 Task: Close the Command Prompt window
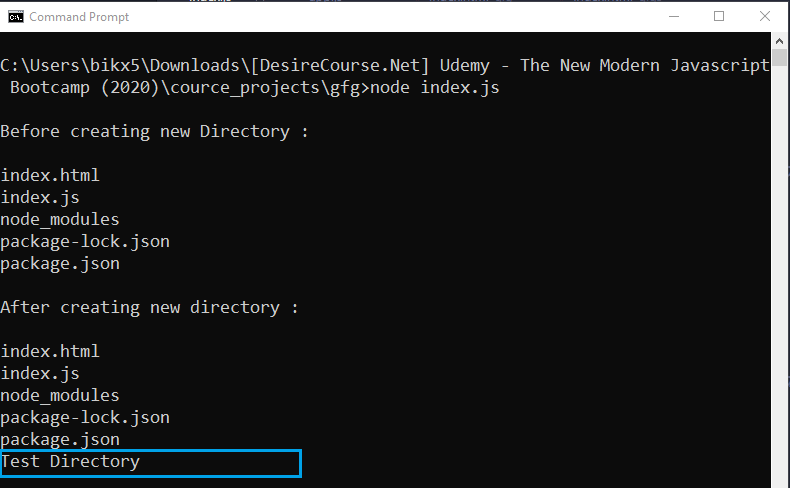coord(763,16)
